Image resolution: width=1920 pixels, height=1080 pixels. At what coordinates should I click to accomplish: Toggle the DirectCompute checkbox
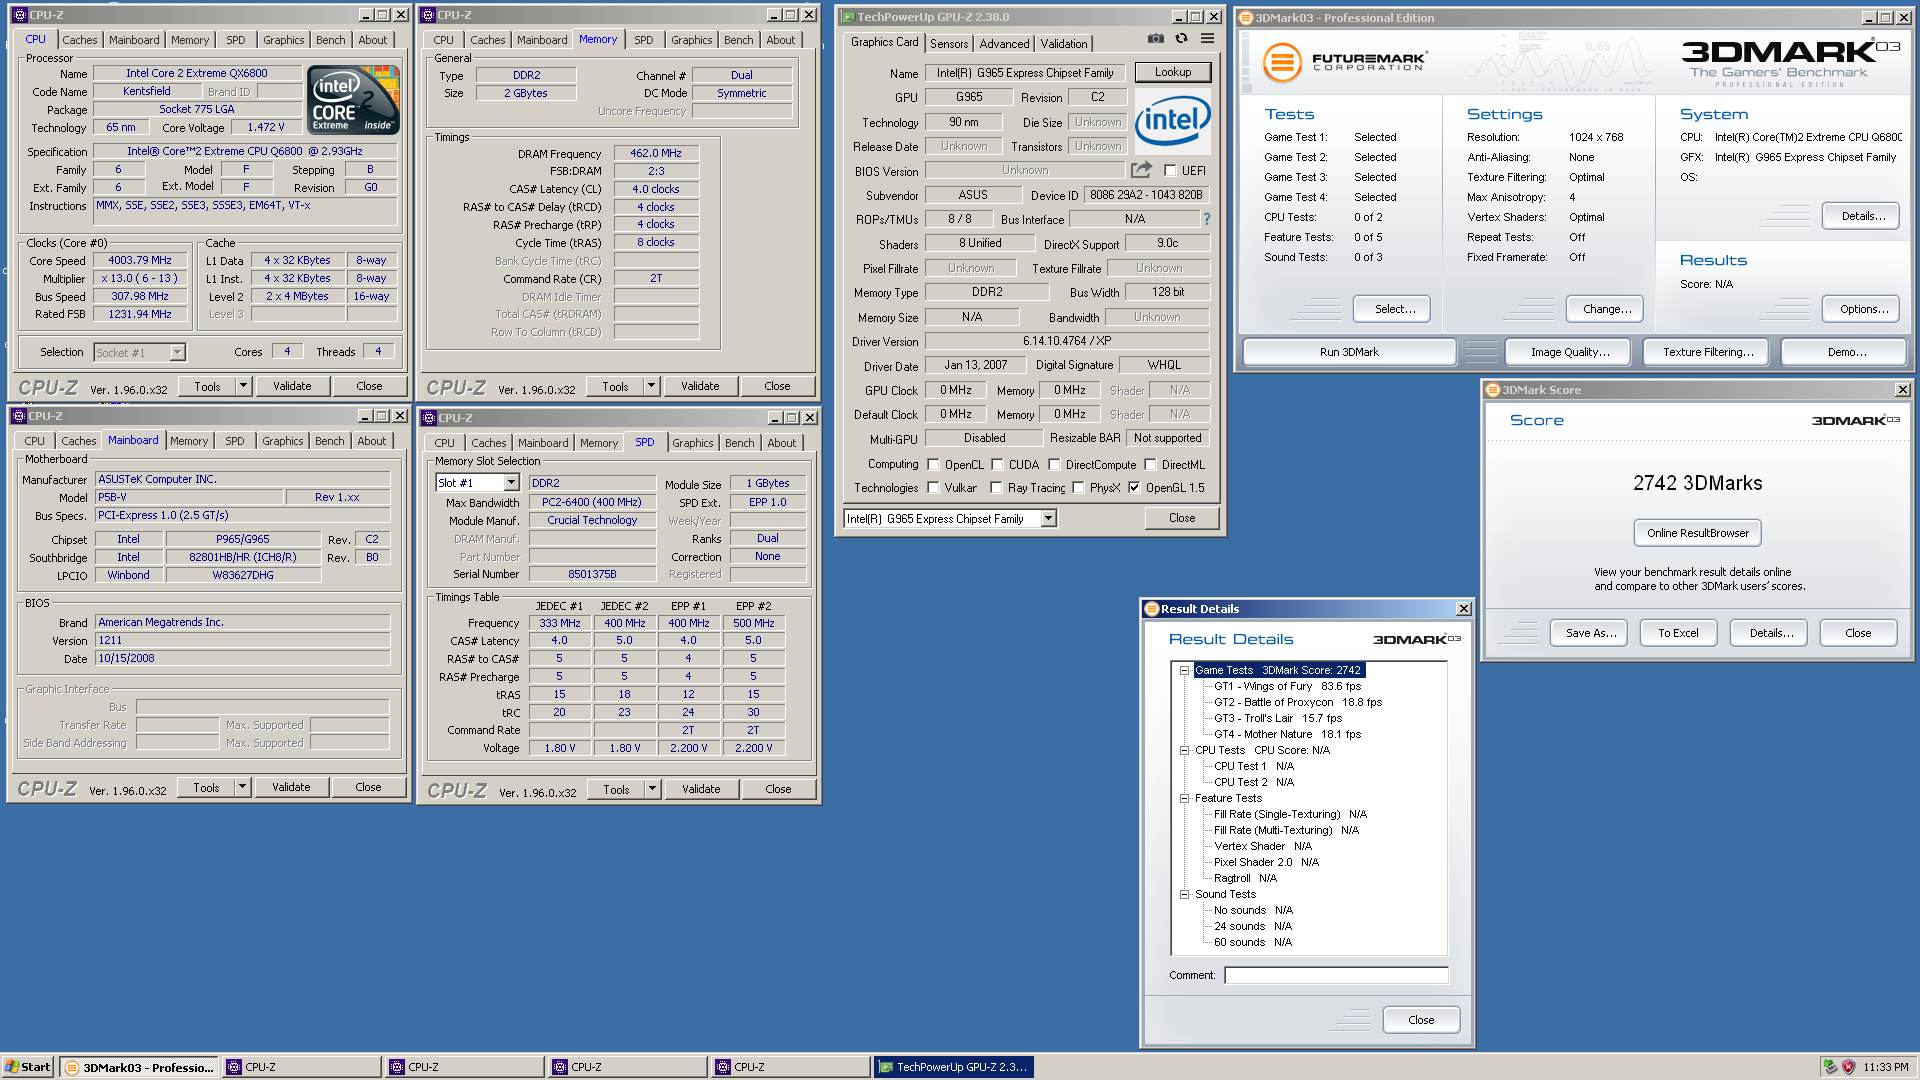(x=1054, y=465)
